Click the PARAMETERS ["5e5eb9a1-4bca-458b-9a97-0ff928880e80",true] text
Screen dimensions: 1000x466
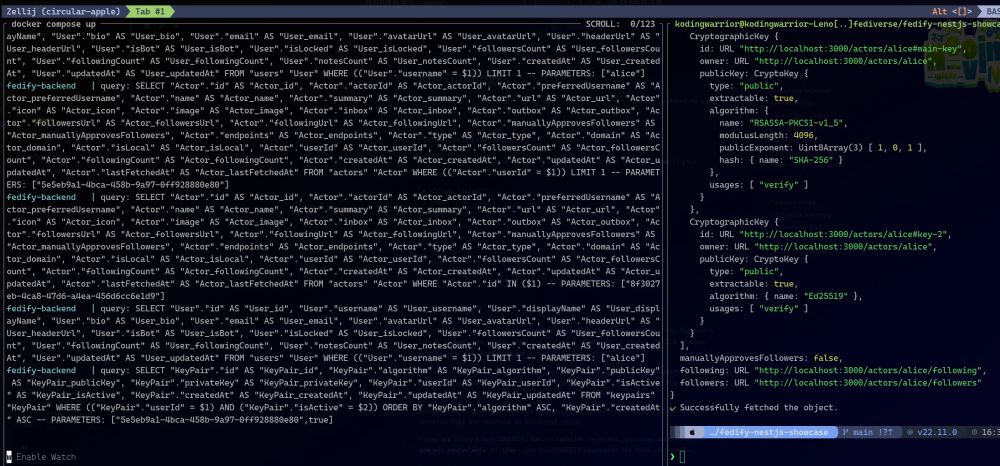[192, 420]
